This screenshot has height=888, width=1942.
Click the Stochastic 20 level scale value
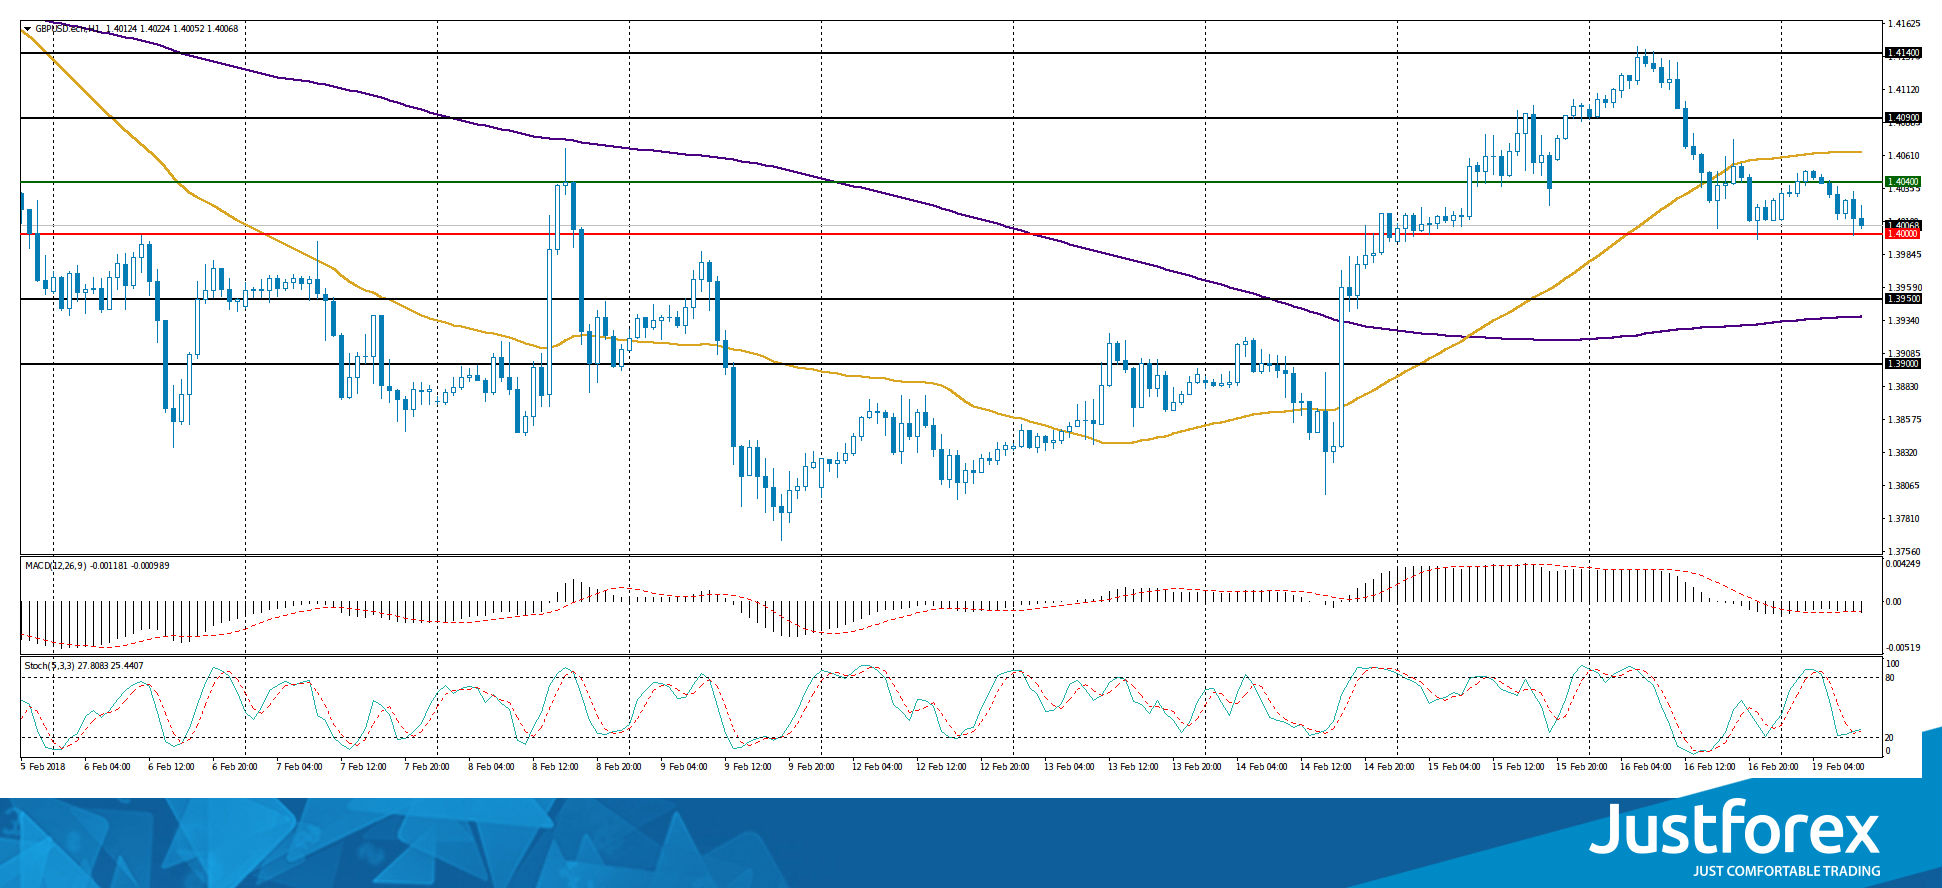(1890, 738)
